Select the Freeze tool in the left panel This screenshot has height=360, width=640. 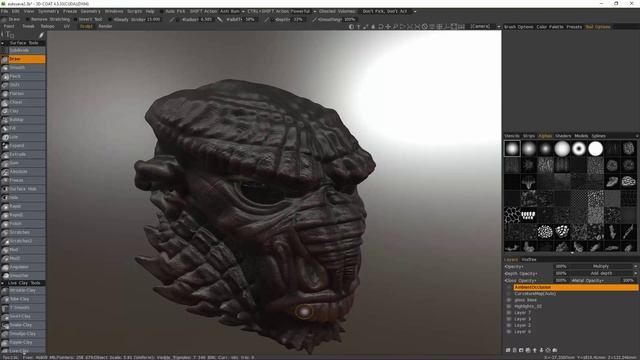(x=23, y=180)
